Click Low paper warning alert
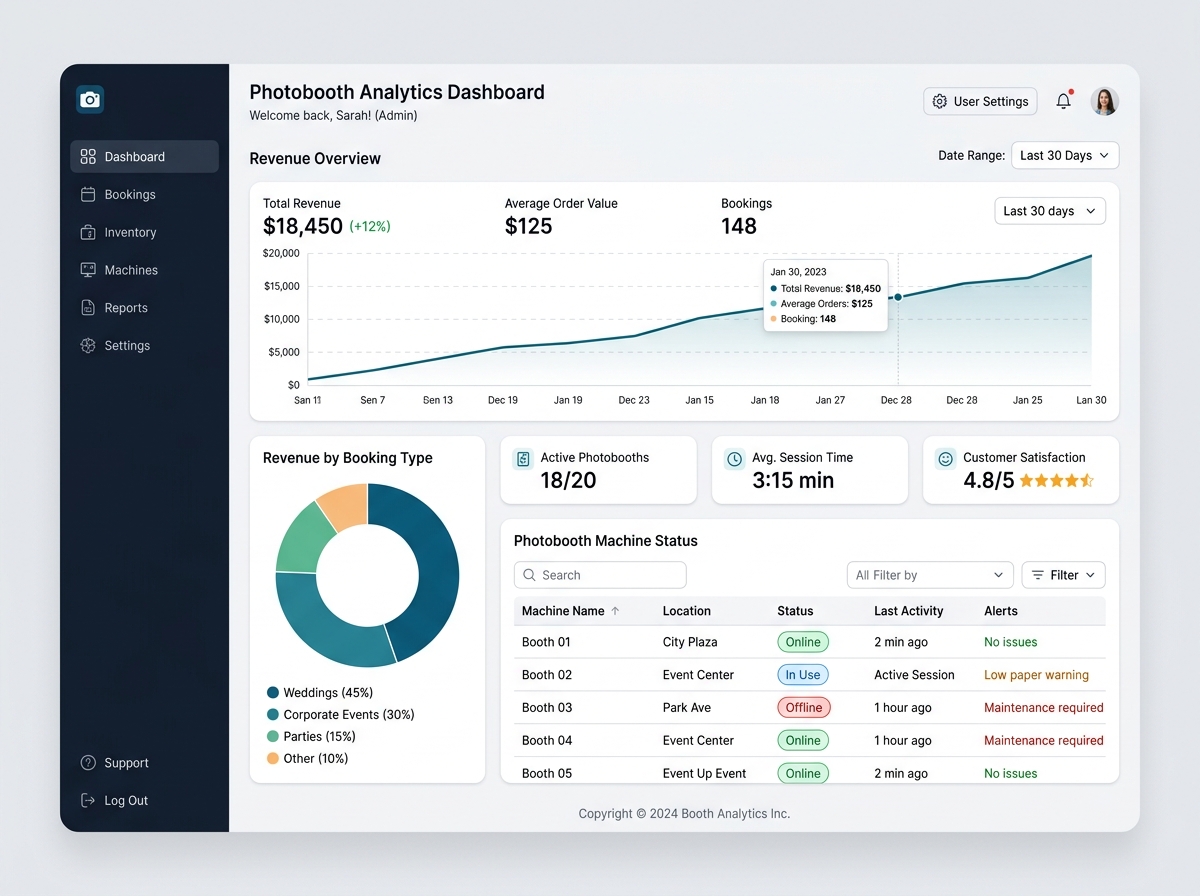 1037,675
